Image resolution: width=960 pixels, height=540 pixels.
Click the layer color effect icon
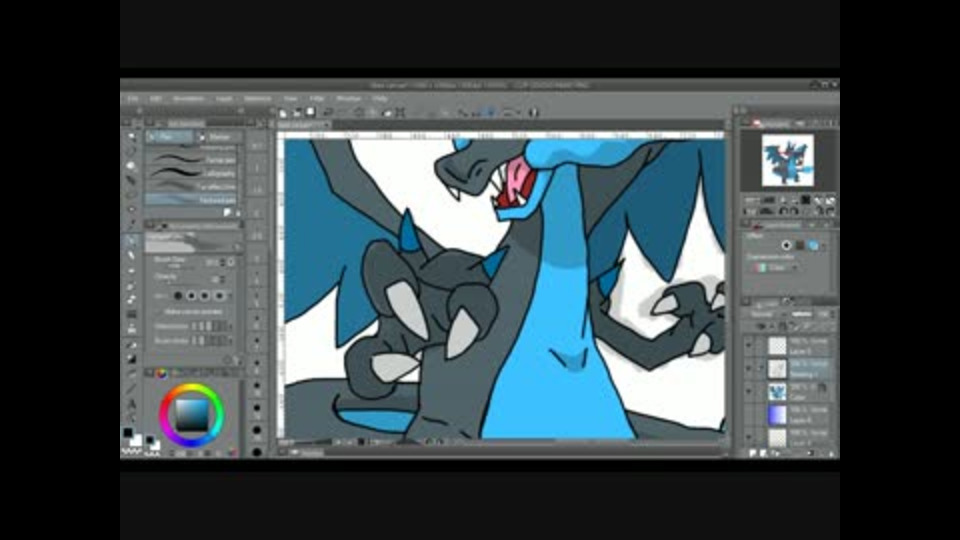pos(813,246)
